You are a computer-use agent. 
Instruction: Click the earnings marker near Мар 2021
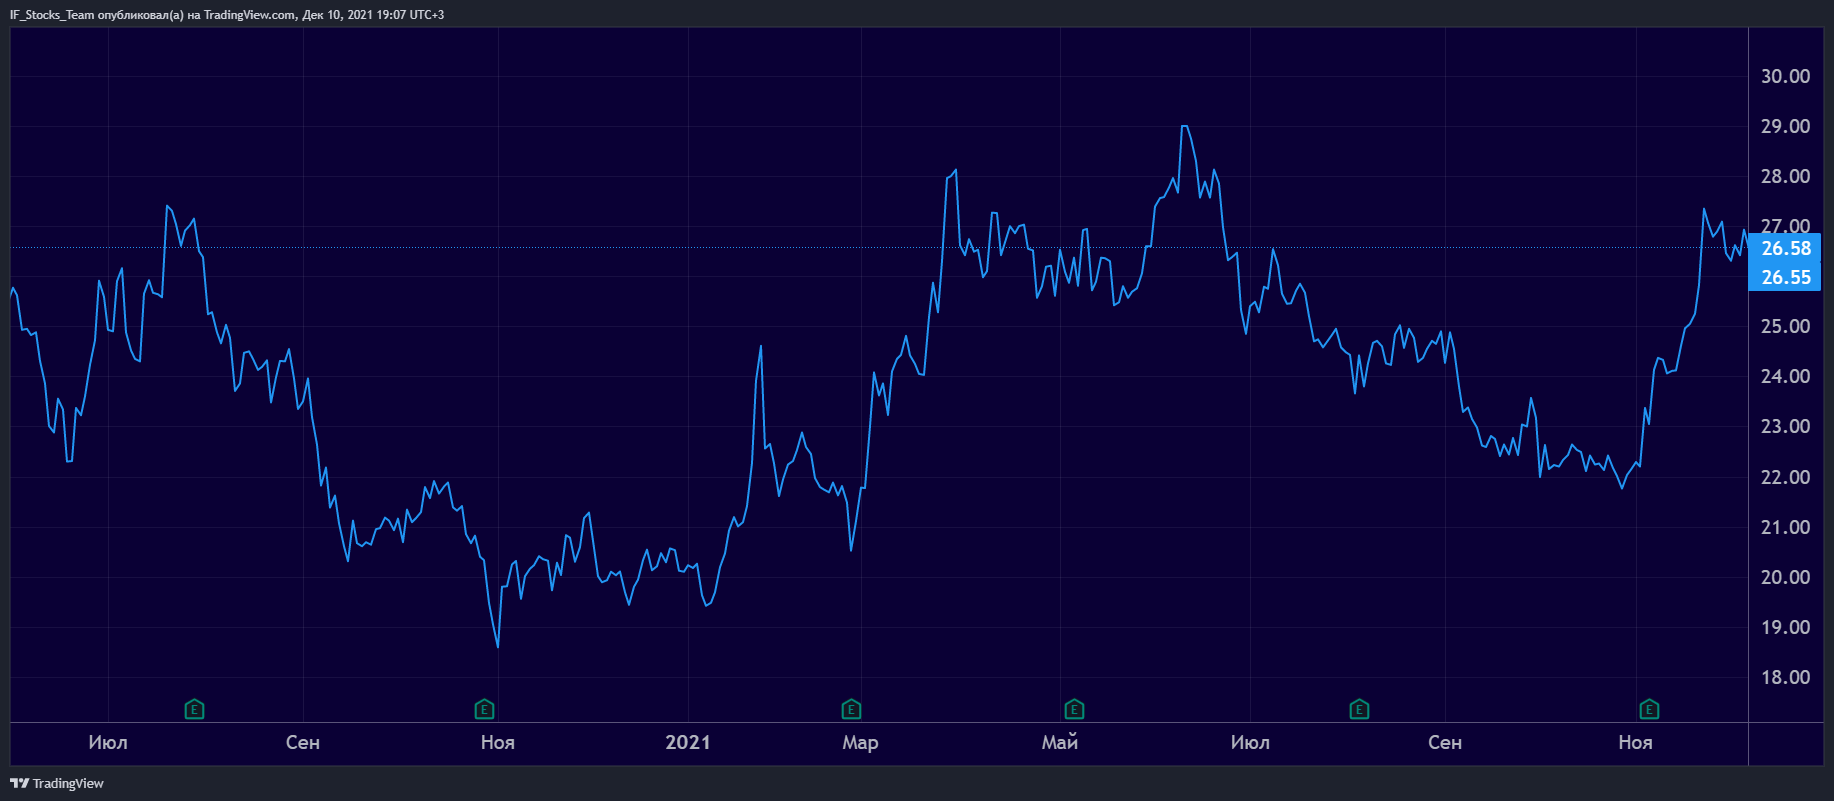[851, 710]
